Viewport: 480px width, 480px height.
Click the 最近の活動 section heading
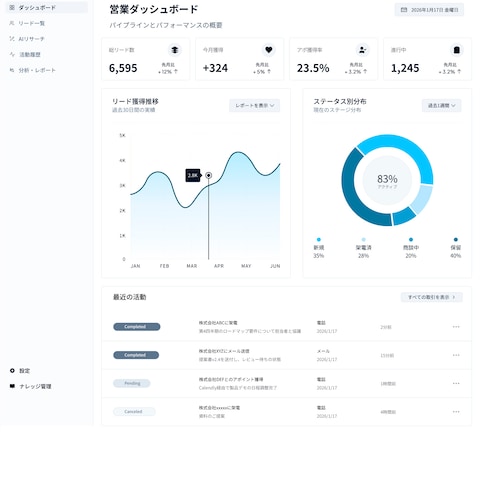pos(129,297)
